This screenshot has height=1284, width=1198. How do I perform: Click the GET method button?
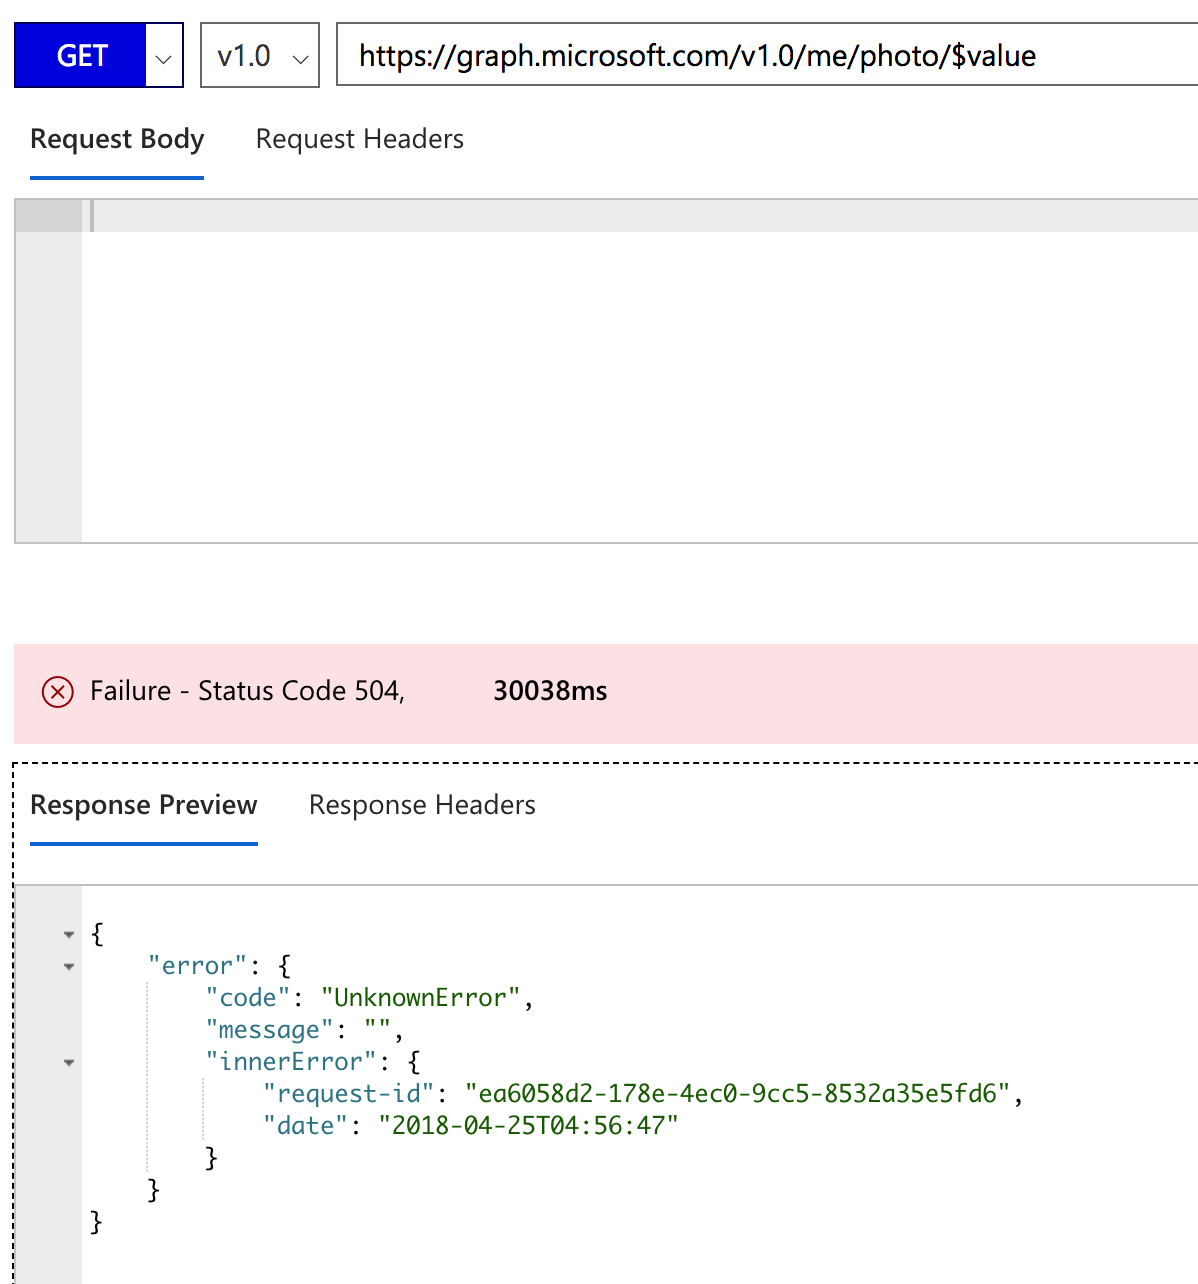[81, 56]
